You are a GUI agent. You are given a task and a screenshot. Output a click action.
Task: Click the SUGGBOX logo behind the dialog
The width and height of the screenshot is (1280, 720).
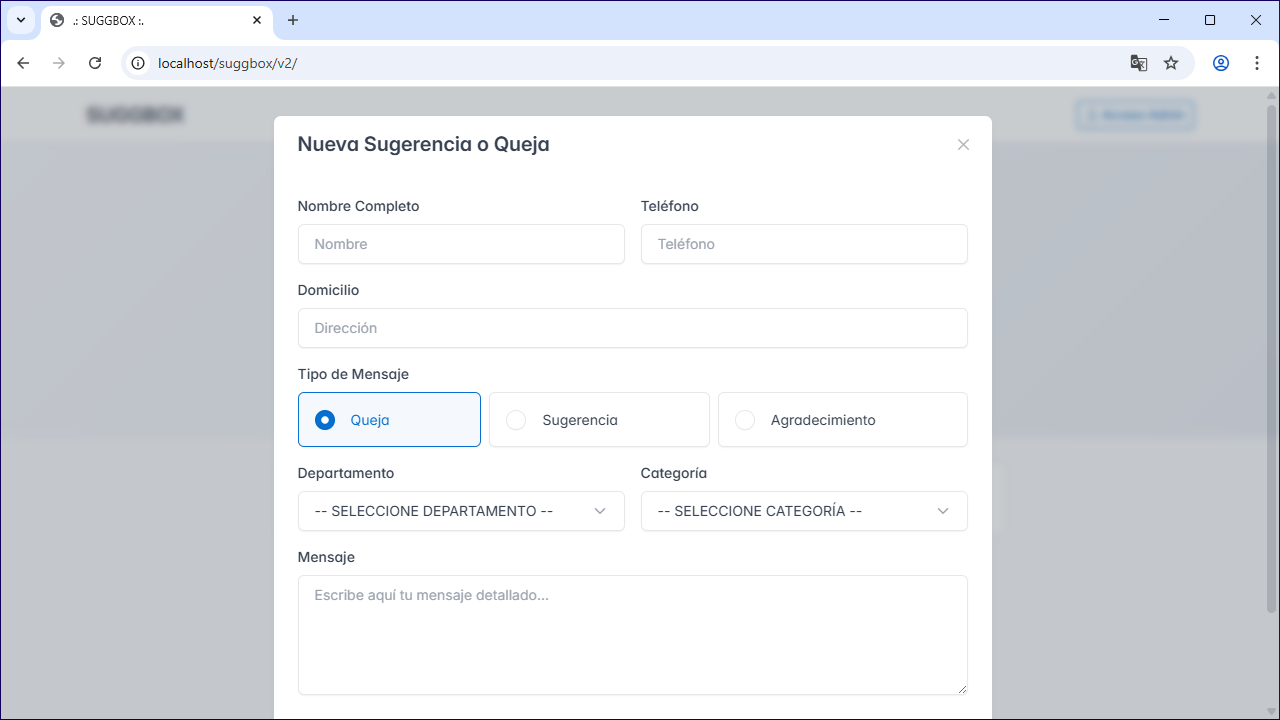pos(135,115)
